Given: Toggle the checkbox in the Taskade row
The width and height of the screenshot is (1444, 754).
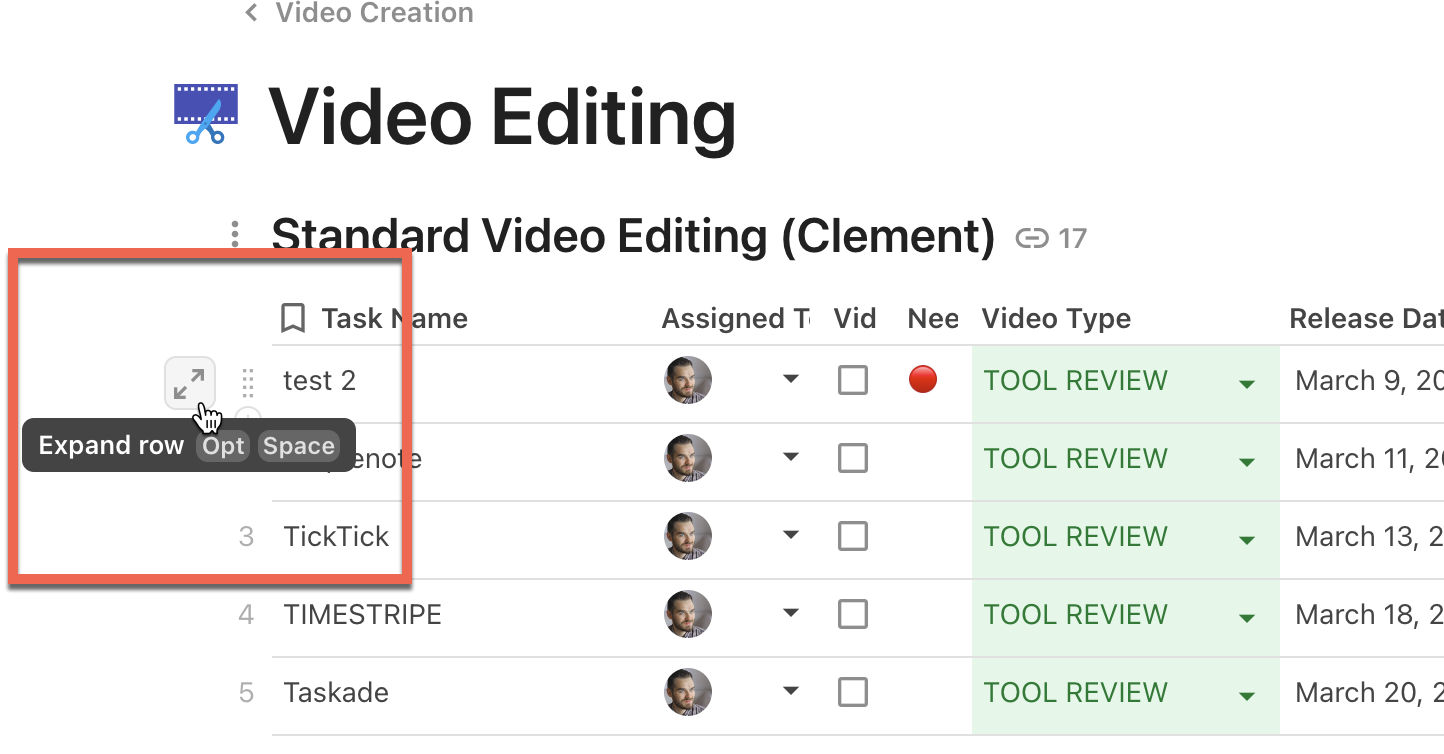Looking at the screenshot, I should [x=852, y=692].
